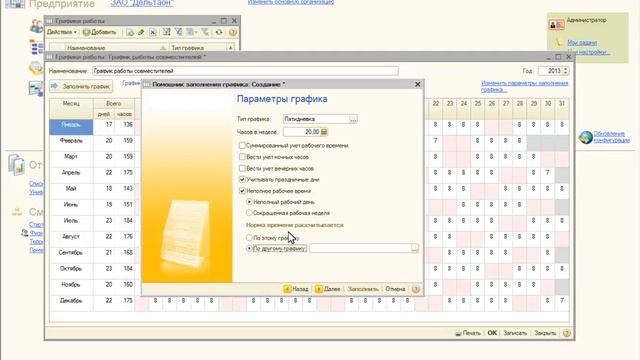Enable 'Вести учет ночных часов' checkbox
640x360 pixels.
click(242, 157)
